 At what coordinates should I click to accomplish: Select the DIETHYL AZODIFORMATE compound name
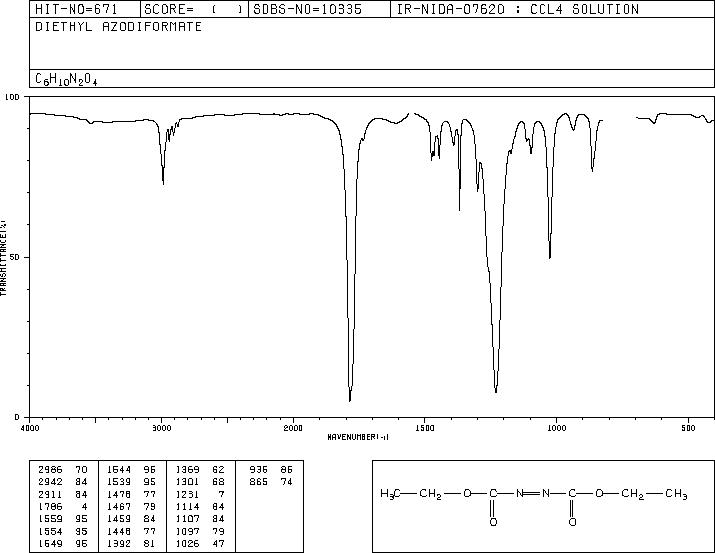[119, 27]
